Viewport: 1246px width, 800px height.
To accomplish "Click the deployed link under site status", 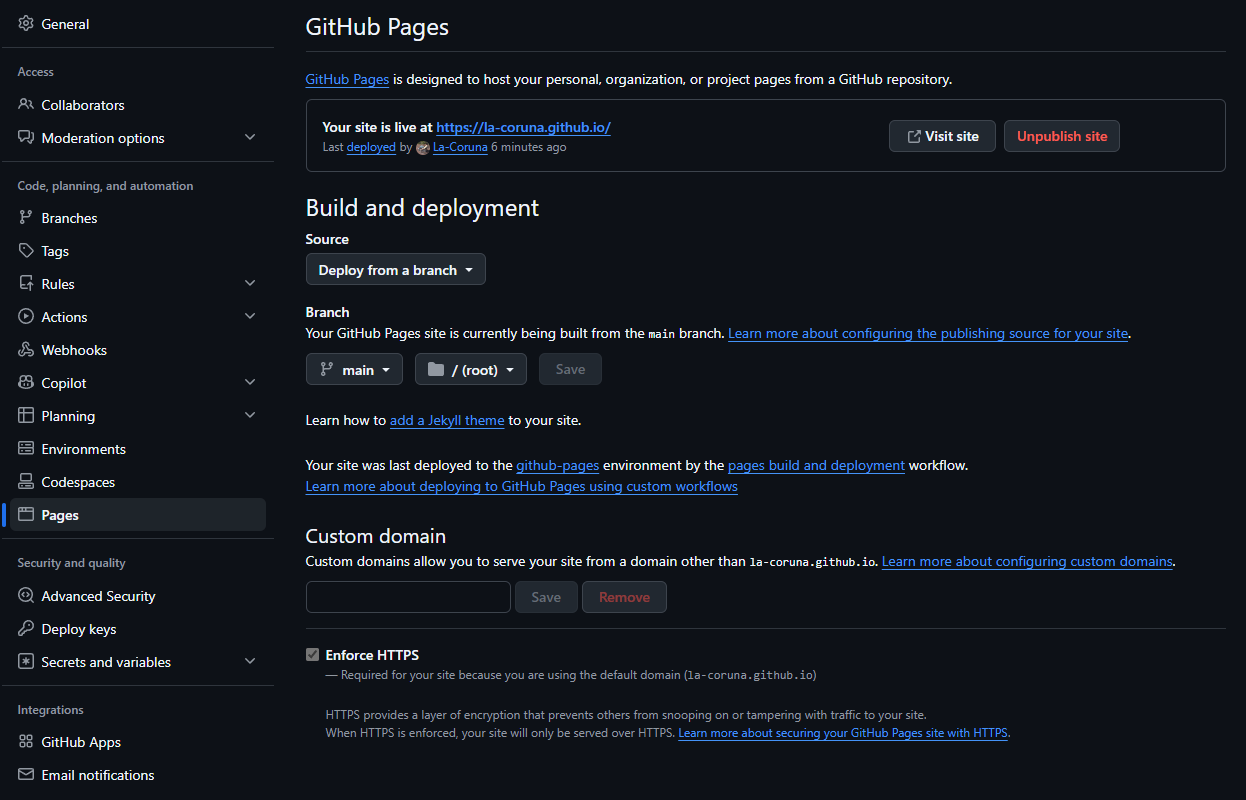I will (371, 147).
